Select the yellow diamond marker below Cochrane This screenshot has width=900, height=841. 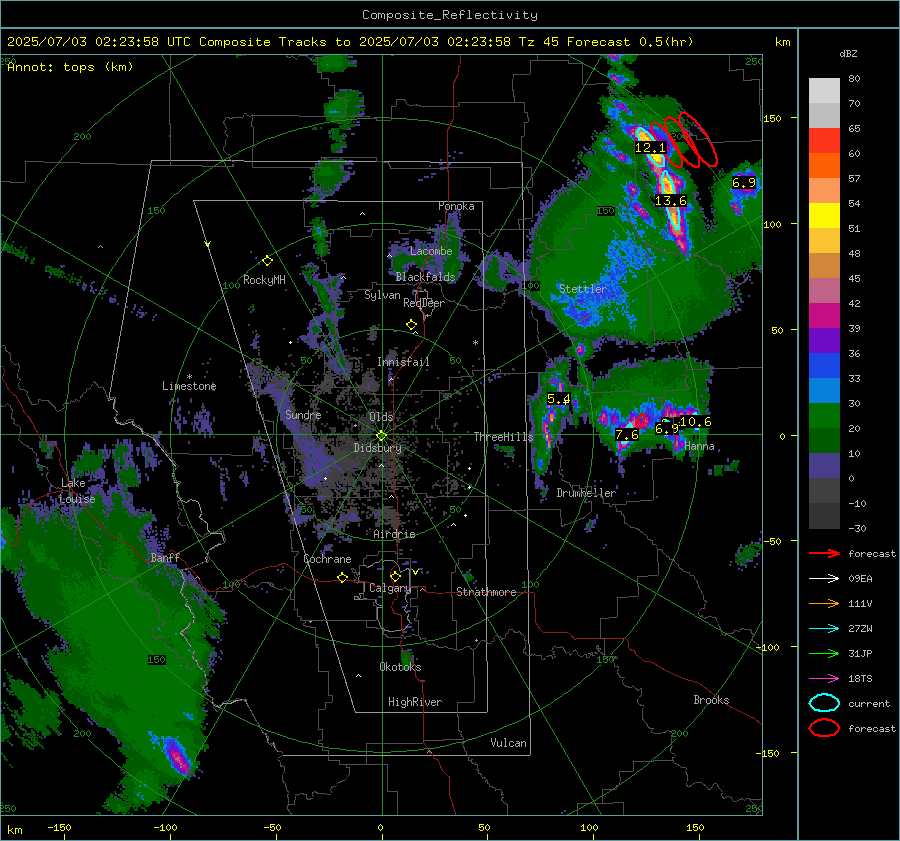coord(342,577)
